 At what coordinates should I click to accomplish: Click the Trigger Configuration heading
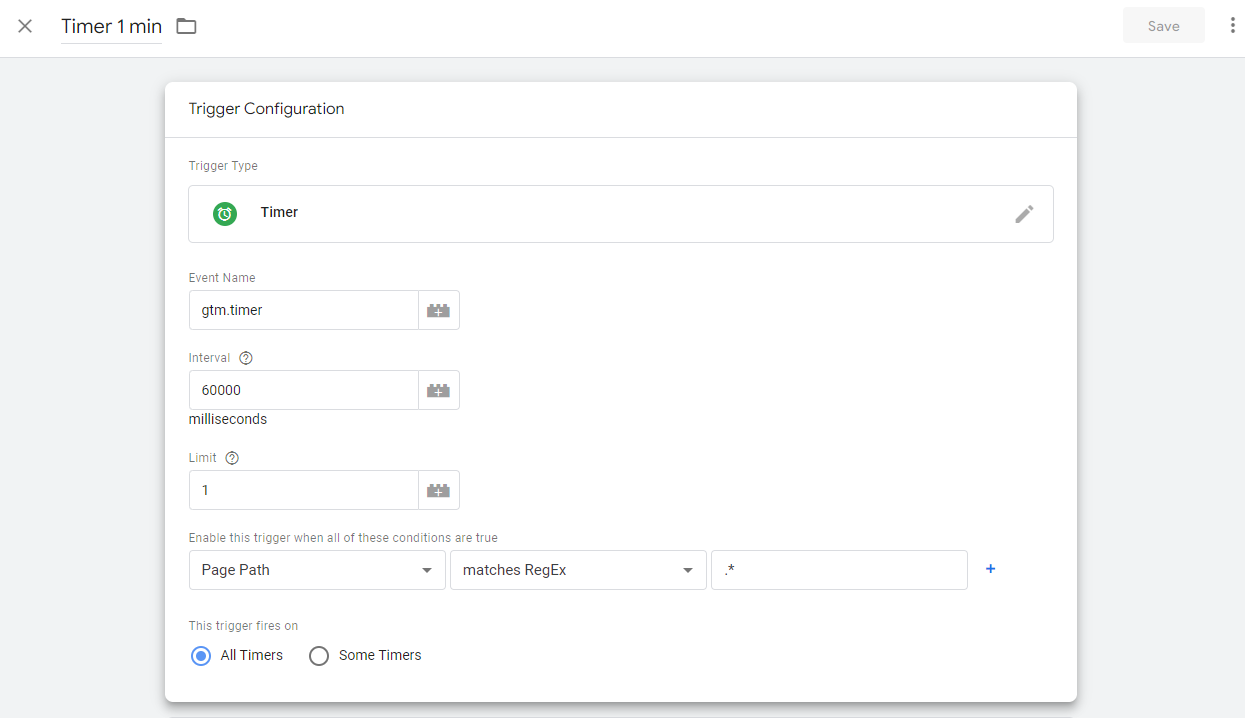266,108
